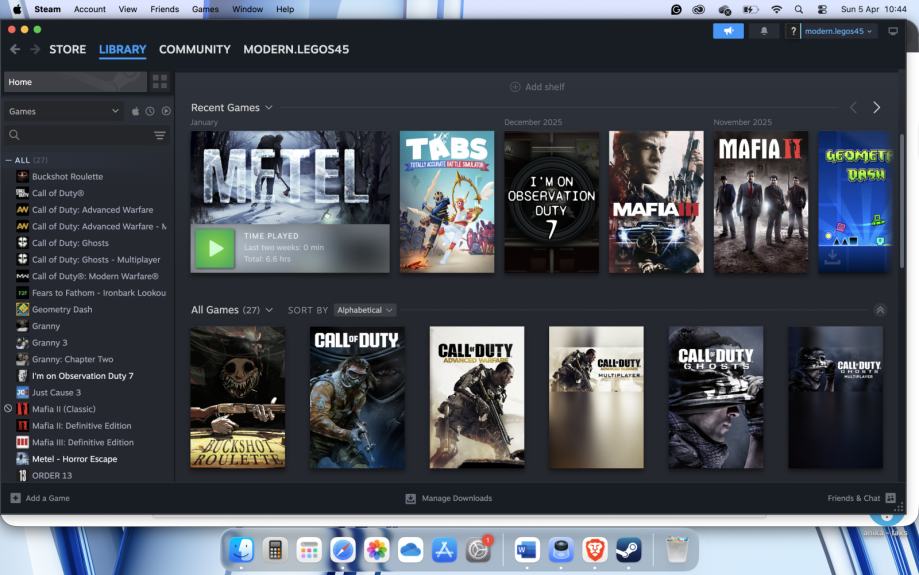
Task: Open the Friends menu
Action: pos(165,9)
